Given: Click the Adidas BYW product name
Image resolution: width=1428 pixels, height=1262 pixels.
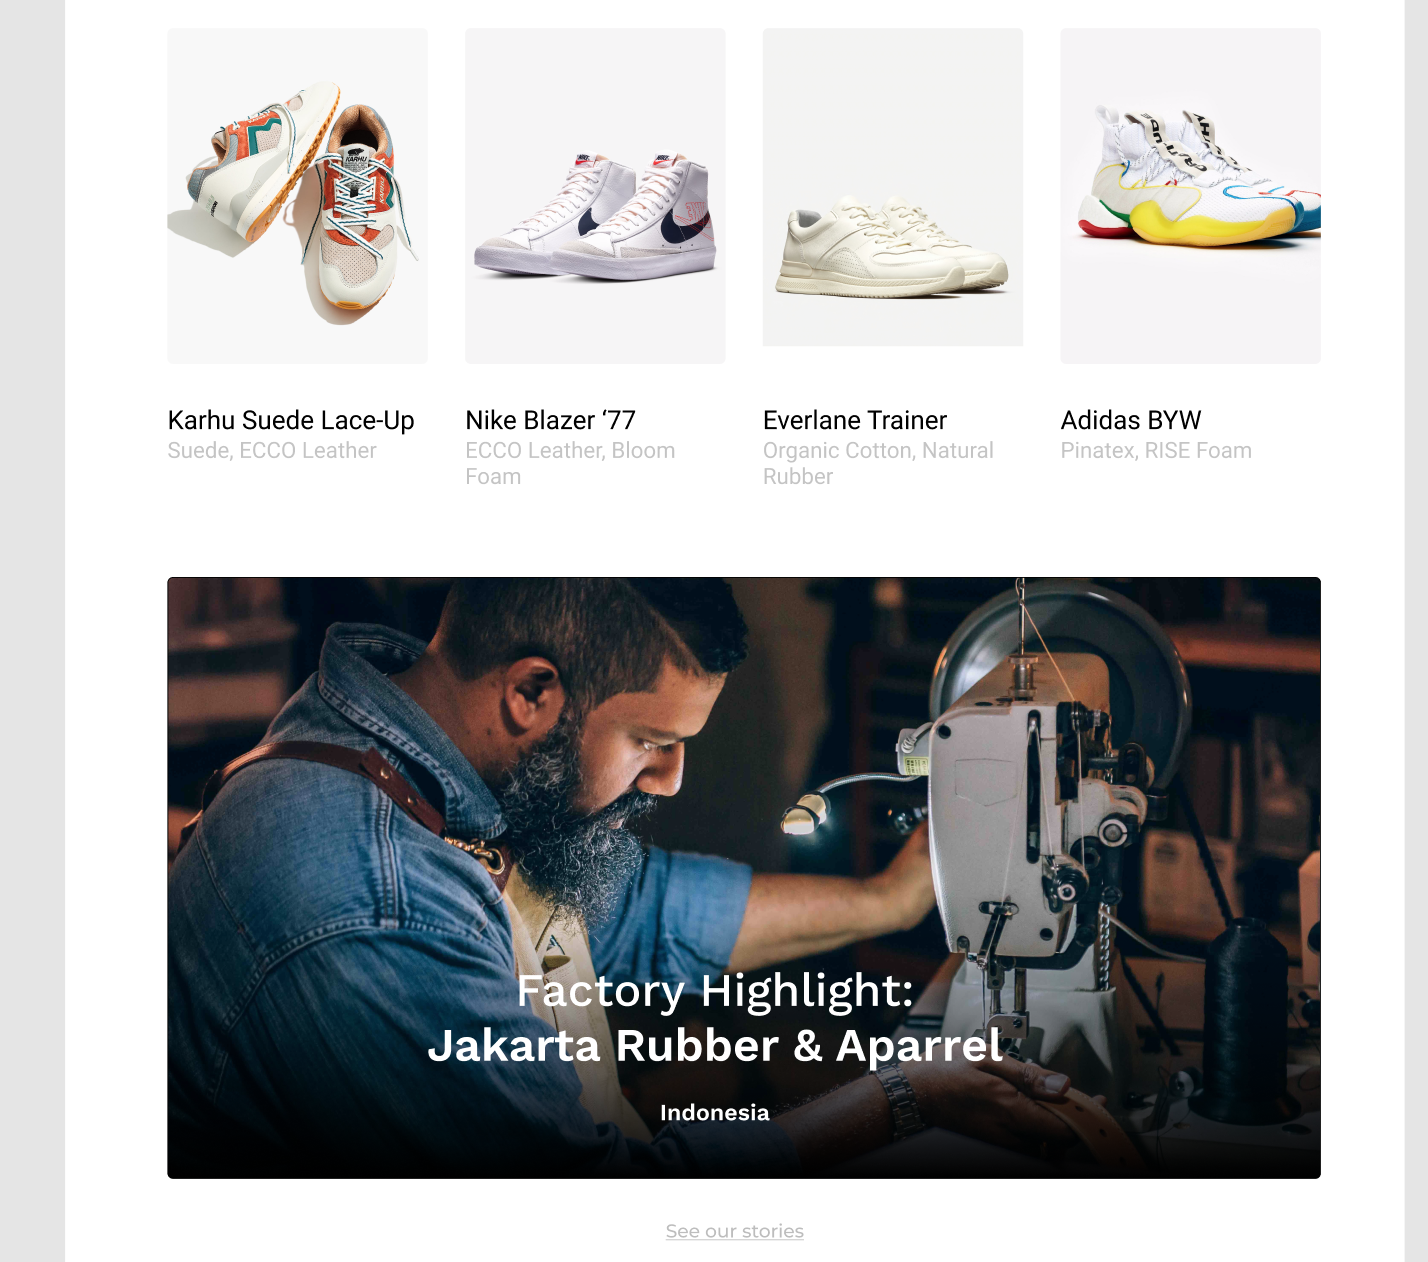Looking at the screenshot, I should tap(1131, 420).
